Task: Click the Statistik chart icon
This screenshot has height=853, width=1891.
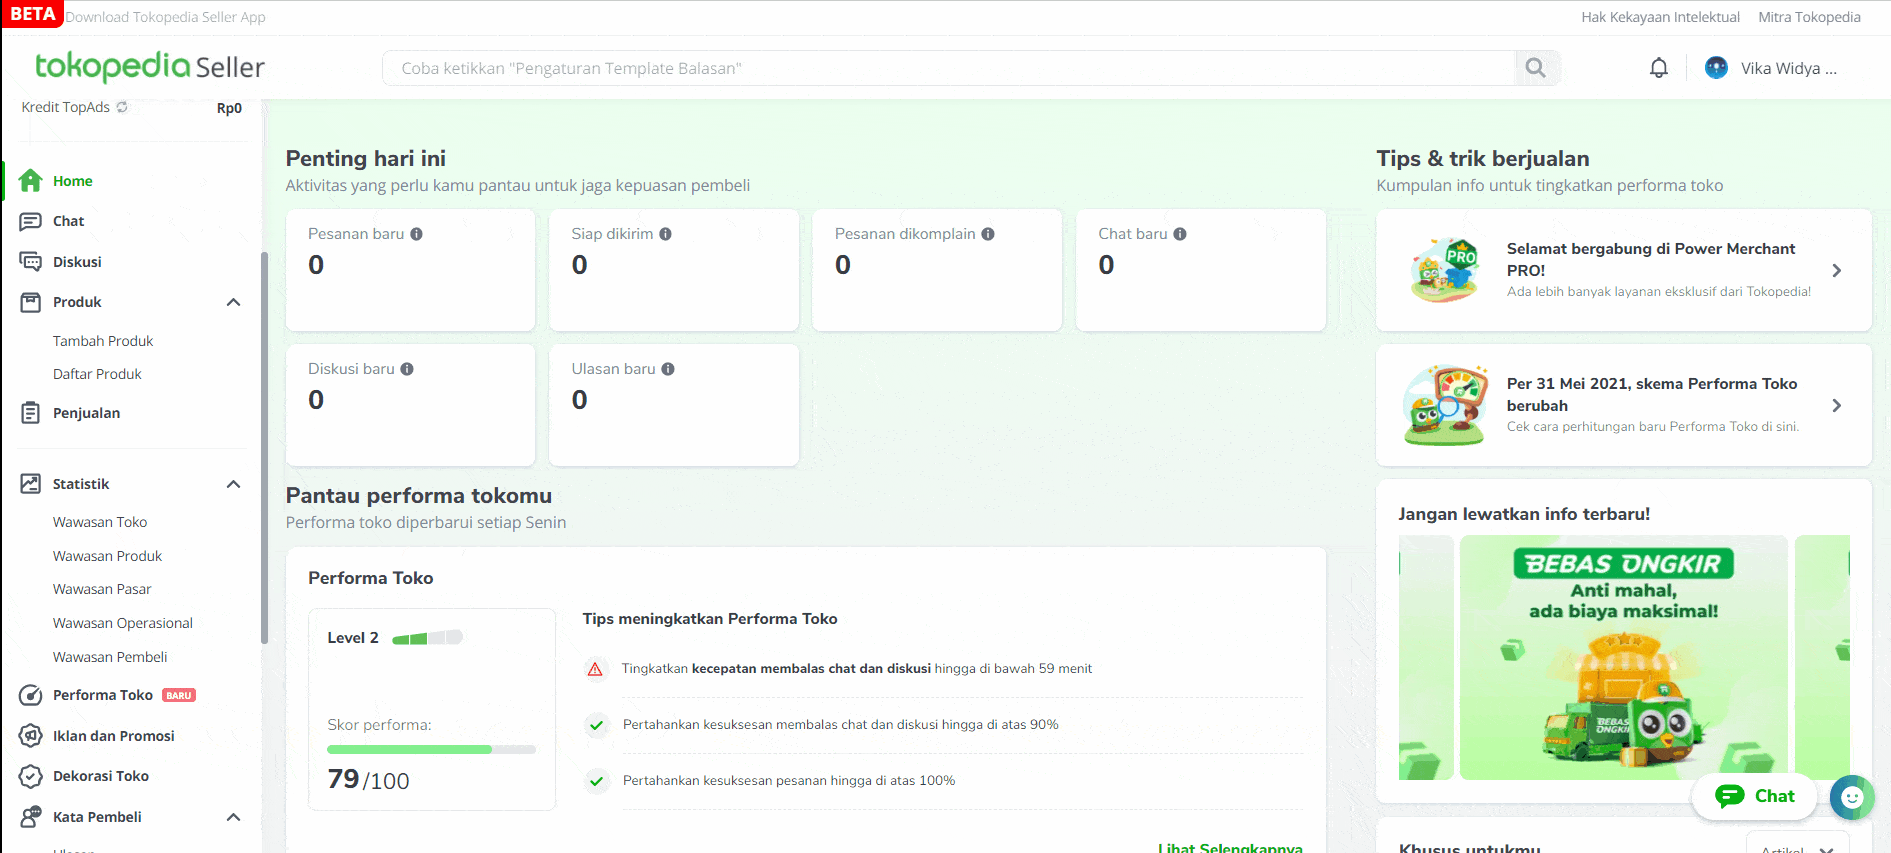Action: pos(31,484)
